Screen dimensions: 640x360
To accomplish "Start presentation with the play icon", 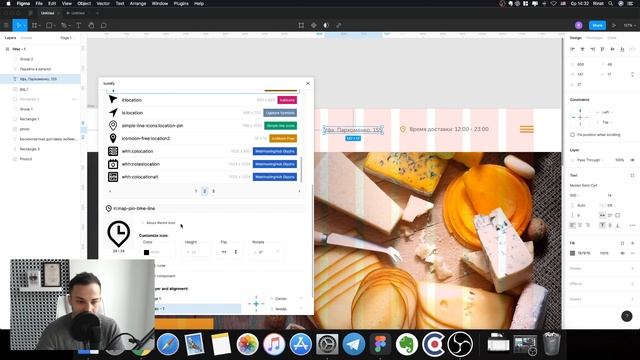I will pyautogui.click(x=613, y=25).
